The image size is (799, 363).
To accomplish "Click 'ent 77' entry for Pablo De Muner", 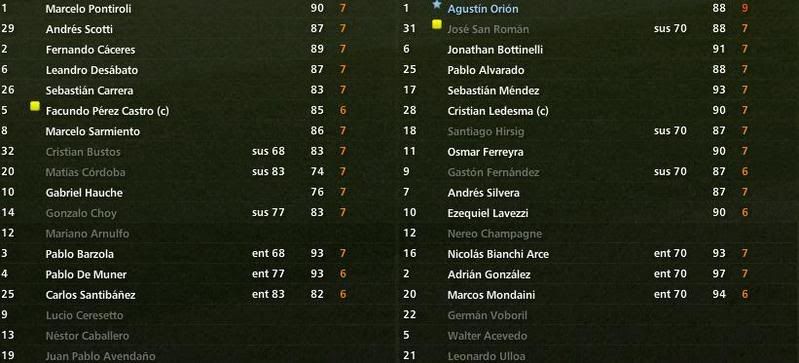I will tap(268, 274).
